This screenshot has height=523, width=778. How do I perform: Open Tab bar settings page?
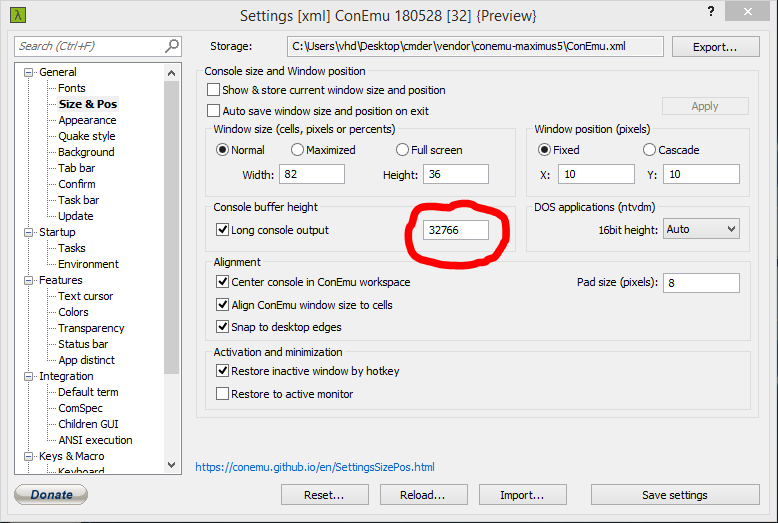[x=76, y=168]
